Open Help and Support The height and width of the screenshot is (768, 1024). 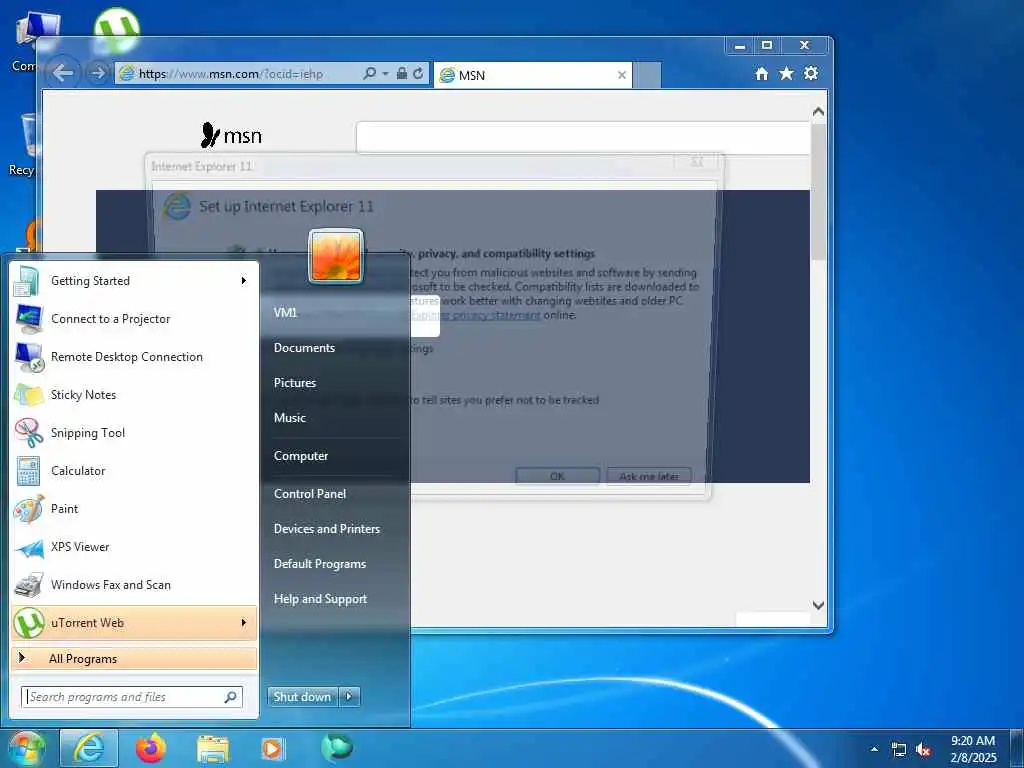click(320, 599)
